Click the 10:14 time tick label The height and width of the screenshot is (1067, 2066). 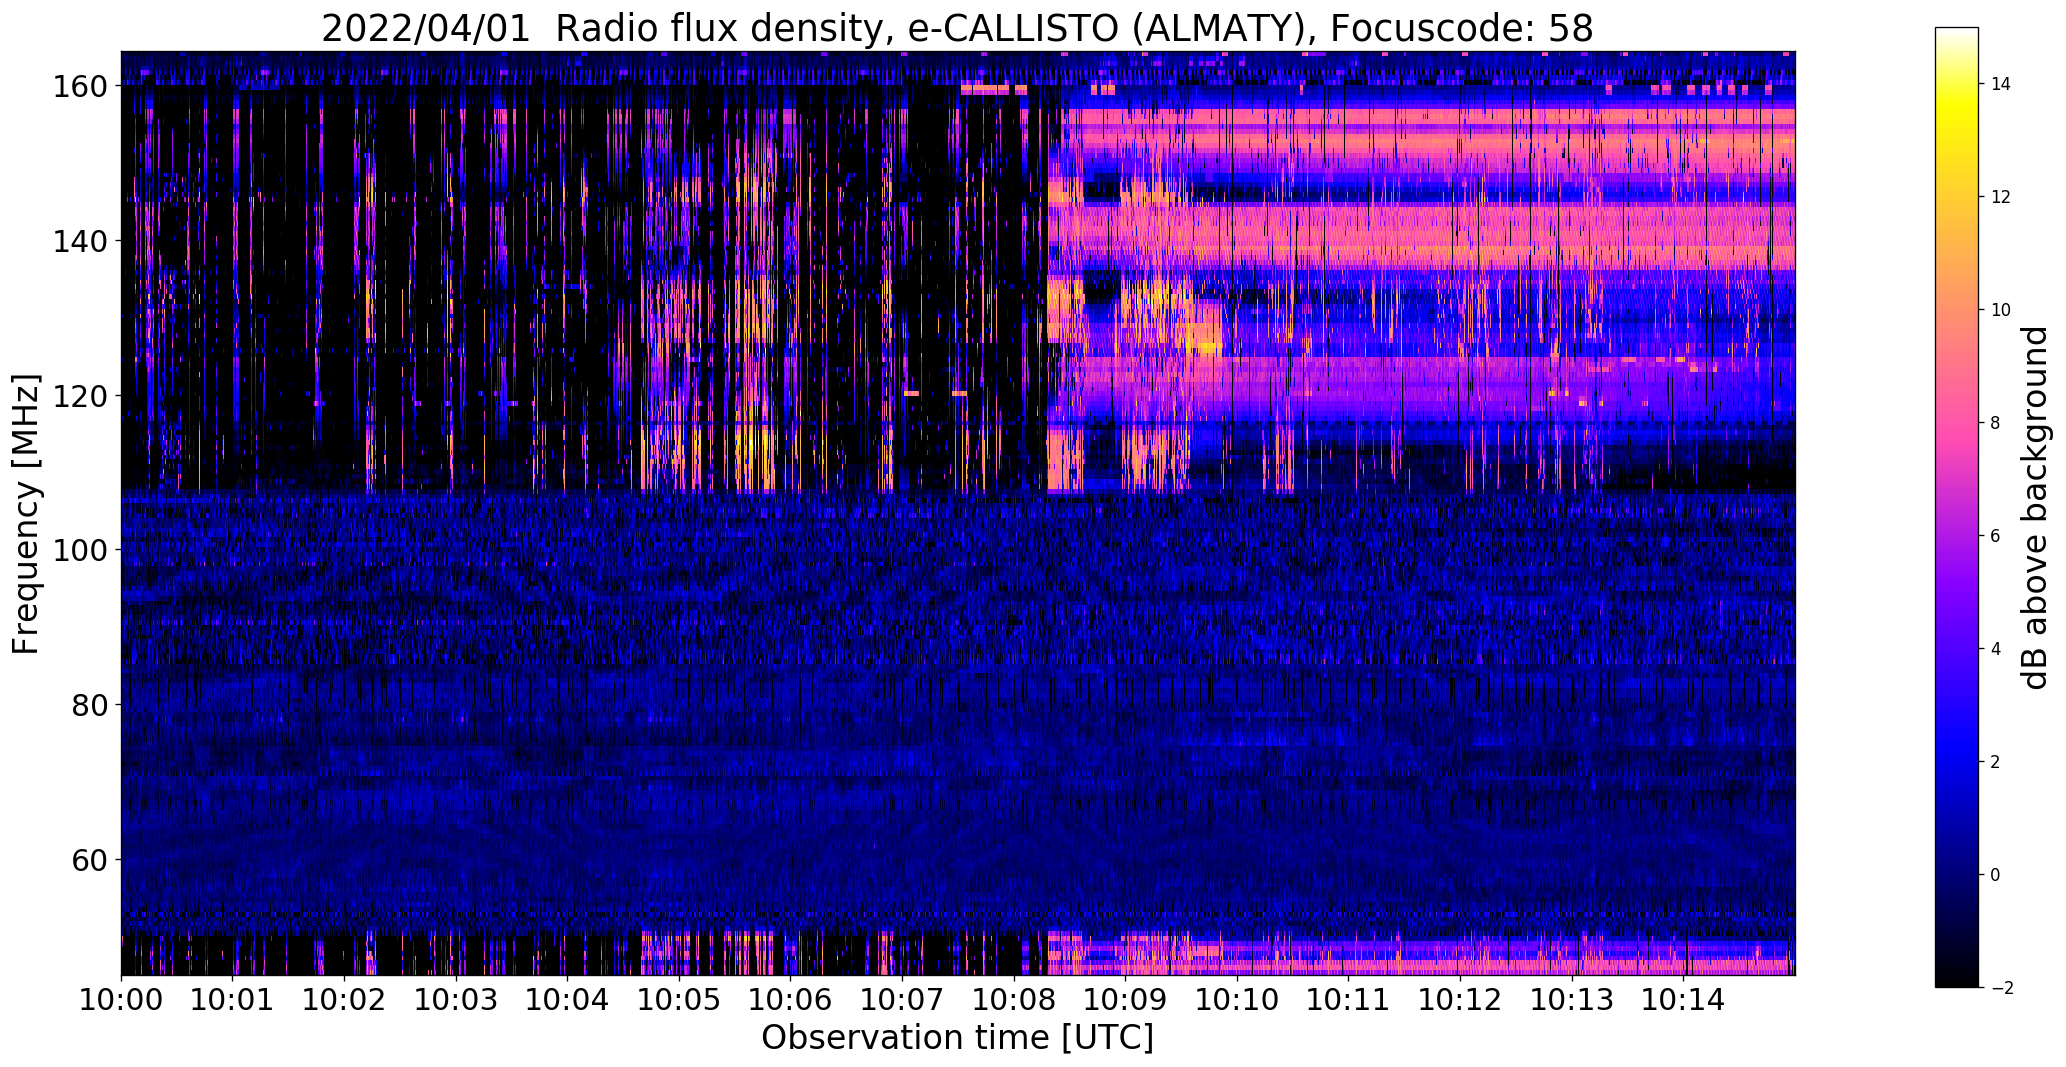1683,999
